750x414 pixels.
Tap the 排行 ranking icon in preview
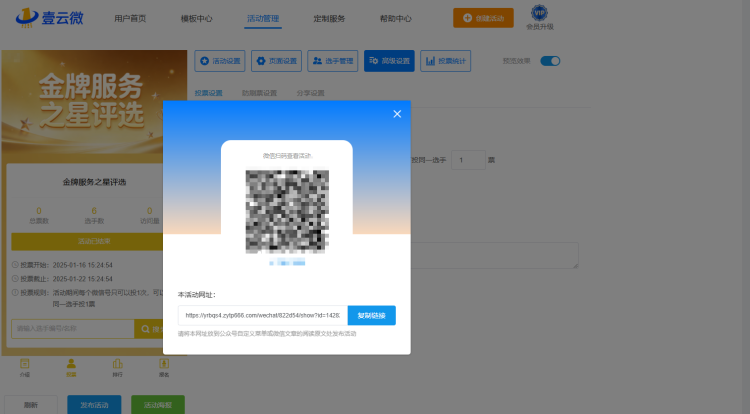pos(118,368)
